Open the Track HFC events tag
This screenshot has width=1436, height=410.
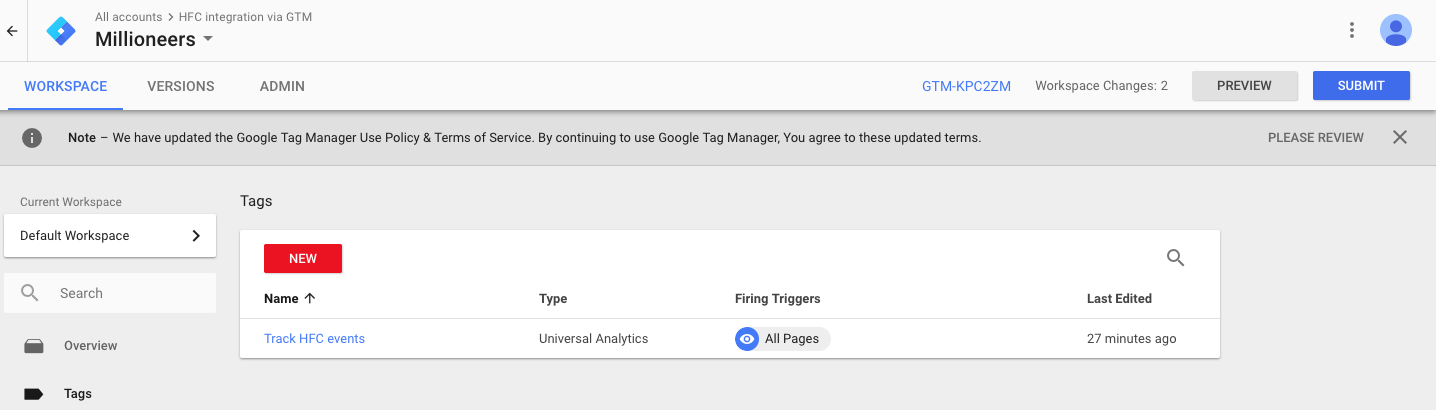pyautogui.click(x=314, y=339)
